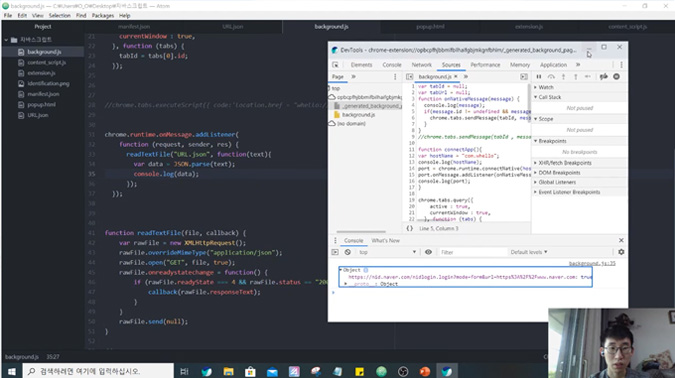Expand the __proto__ entry in console

pyautogui.click(x=346, y=284)
